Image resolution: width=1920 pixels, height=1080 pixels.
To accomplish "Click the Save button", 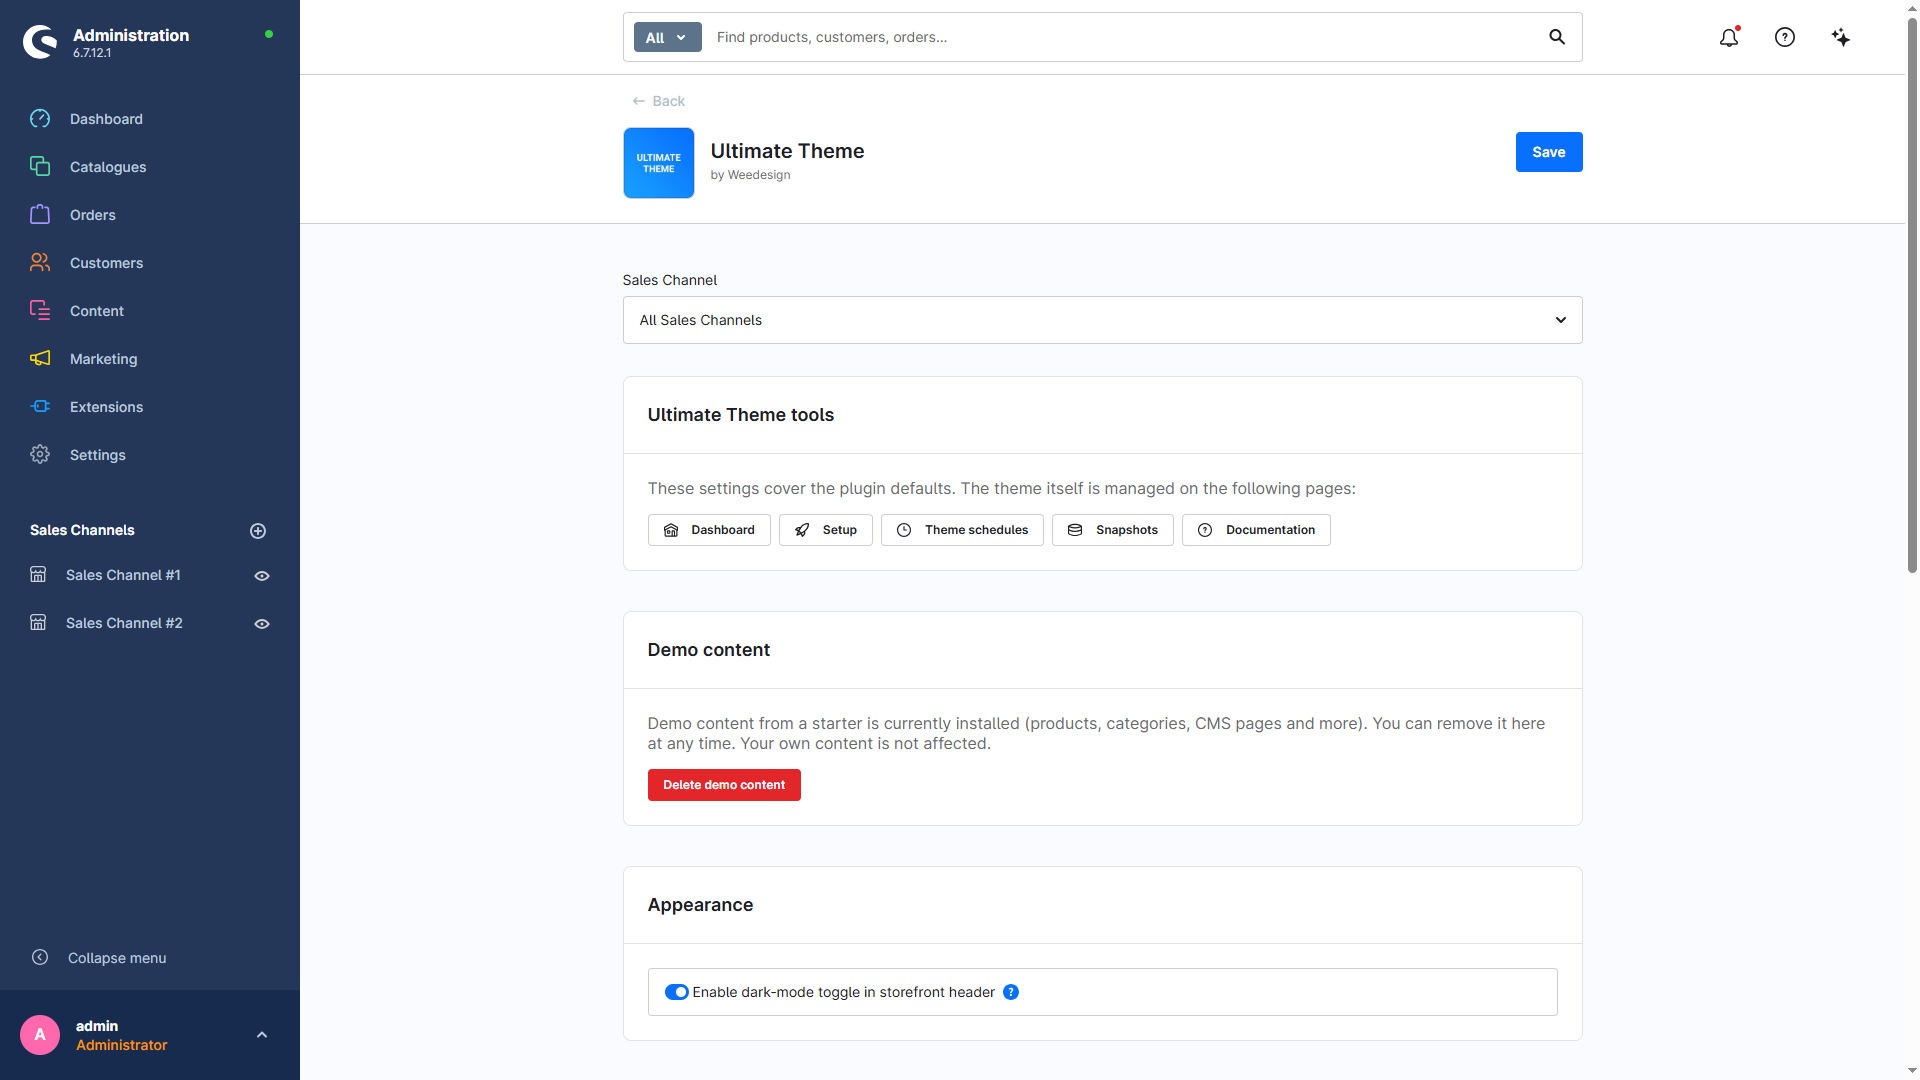I will [x=1549, y=152].
